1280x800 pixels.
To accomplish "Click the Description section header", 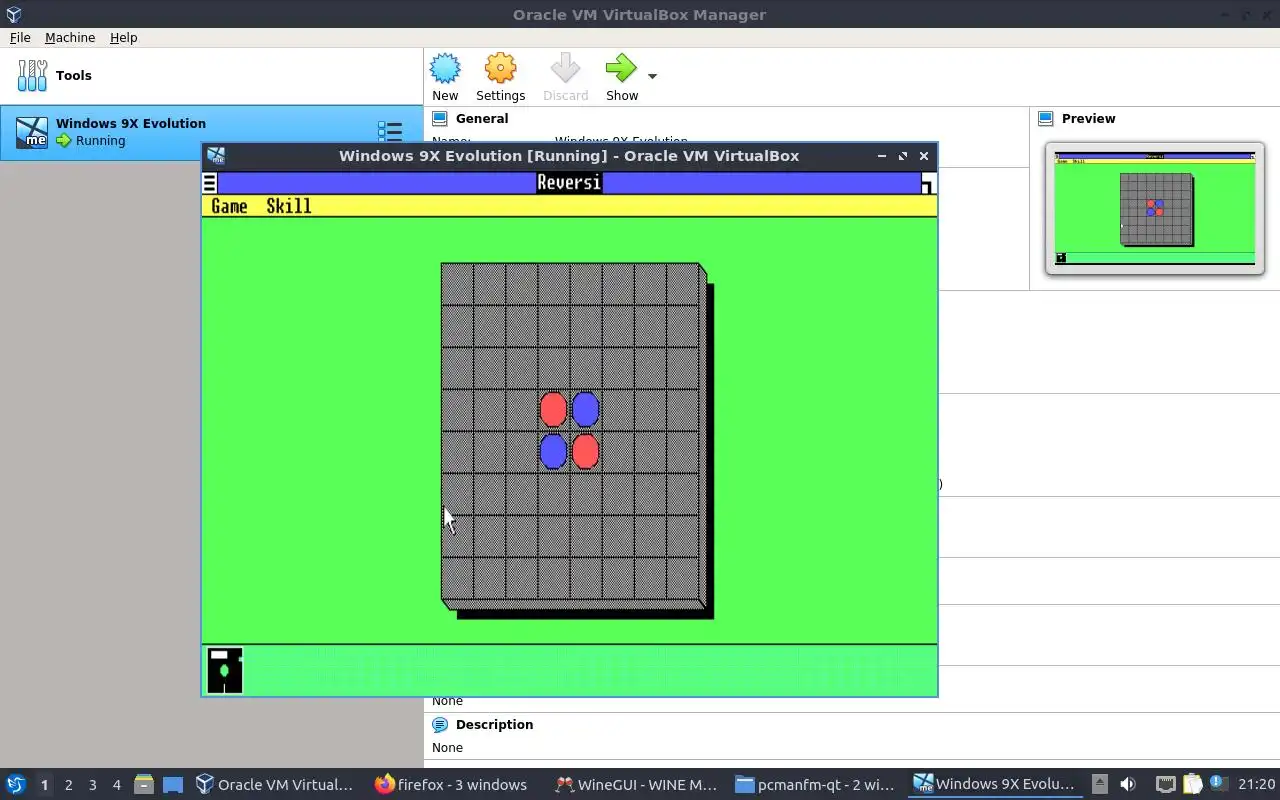I will tap(494, 724).
